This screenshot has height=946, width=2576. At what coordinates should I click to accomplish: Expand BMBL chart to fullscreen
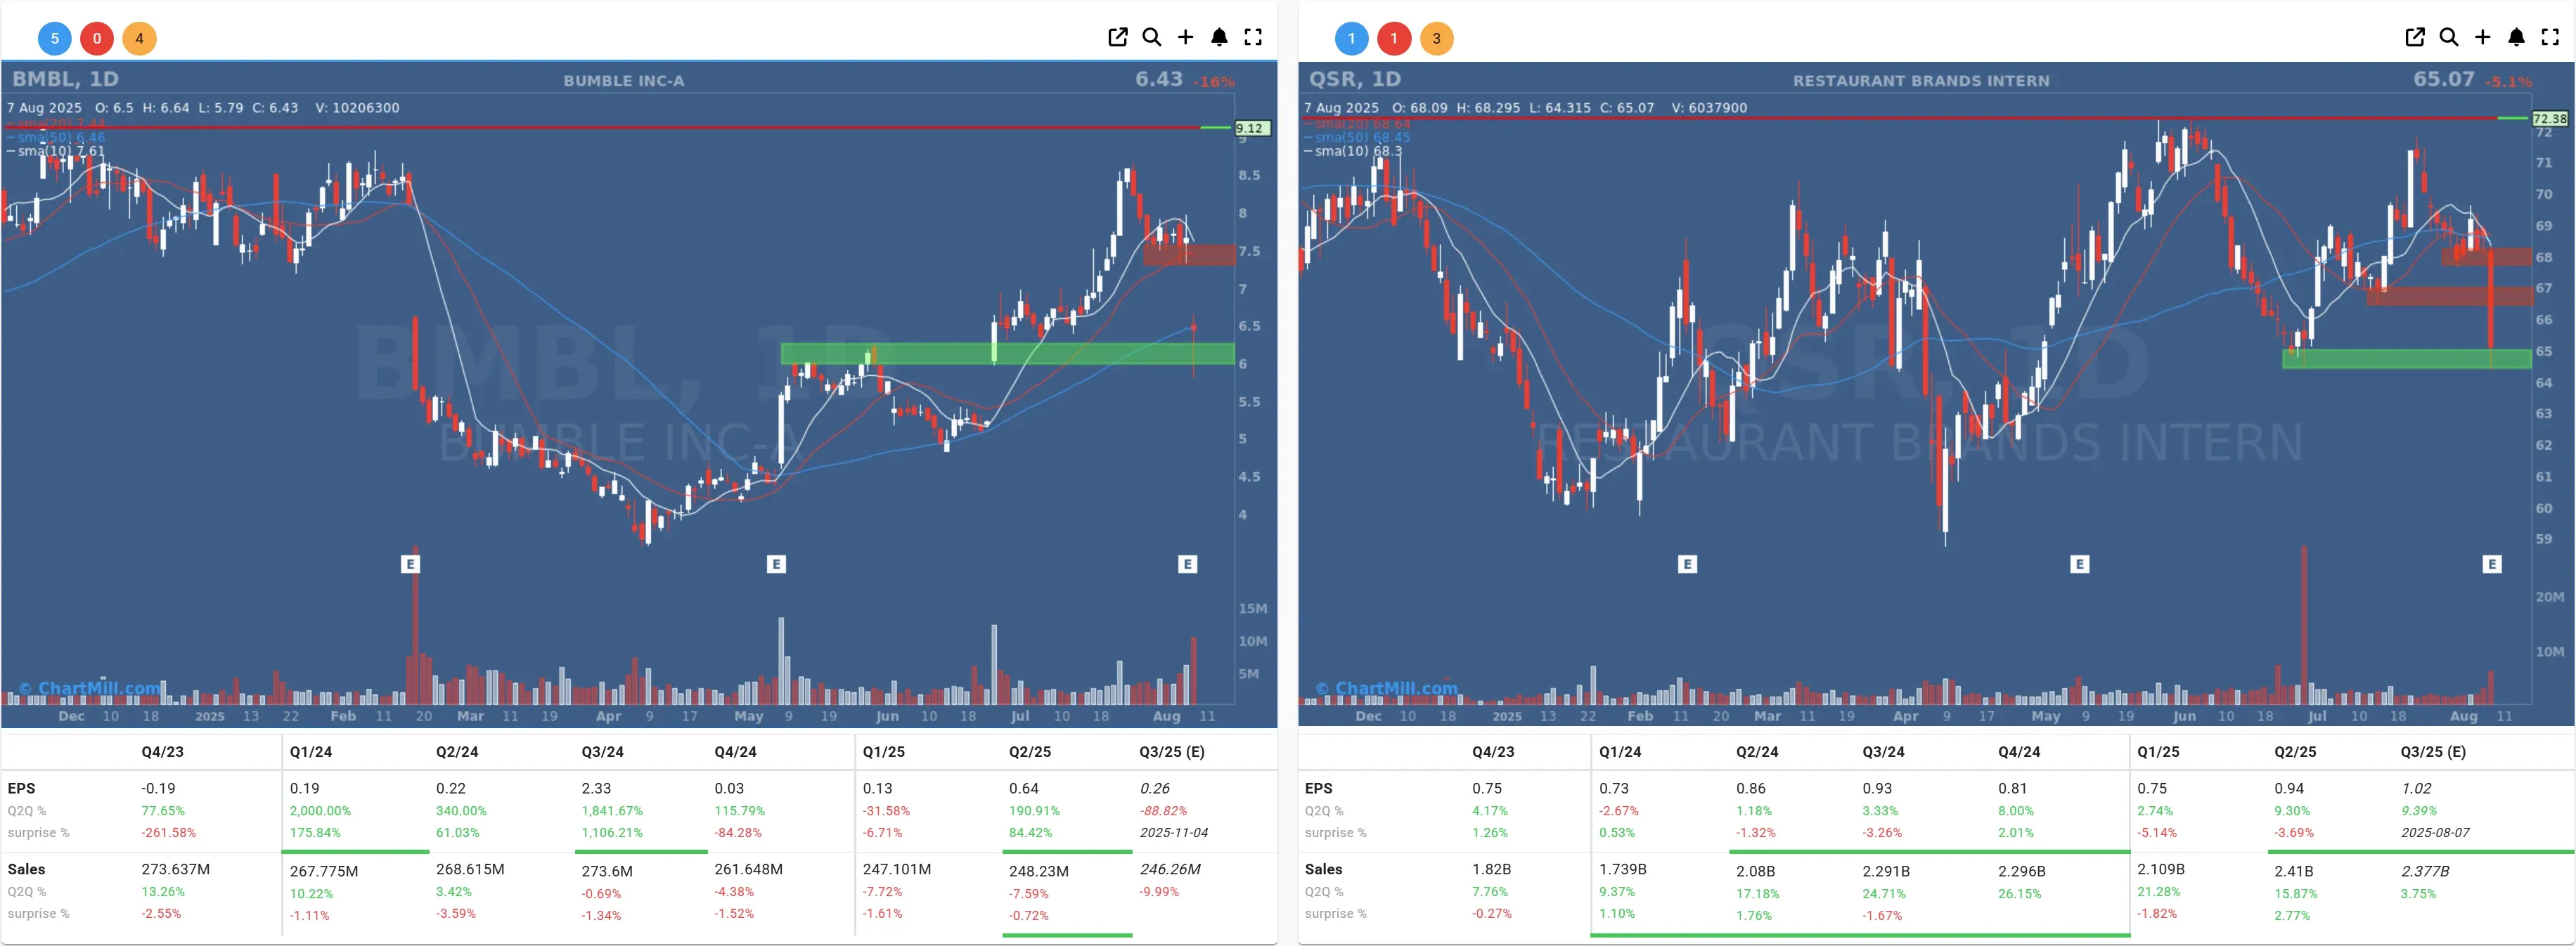(1253, 37)
